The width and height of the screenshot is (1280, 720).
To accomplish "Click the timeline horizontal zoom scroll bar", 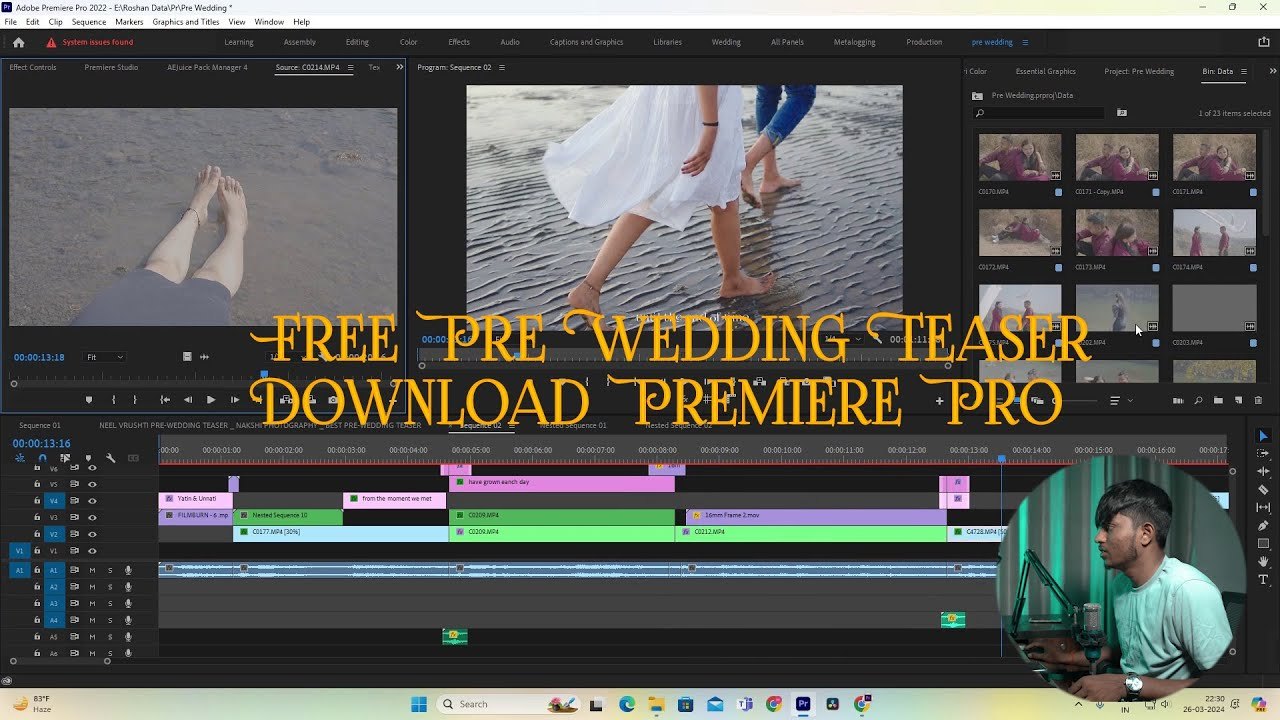I will 59,661.
